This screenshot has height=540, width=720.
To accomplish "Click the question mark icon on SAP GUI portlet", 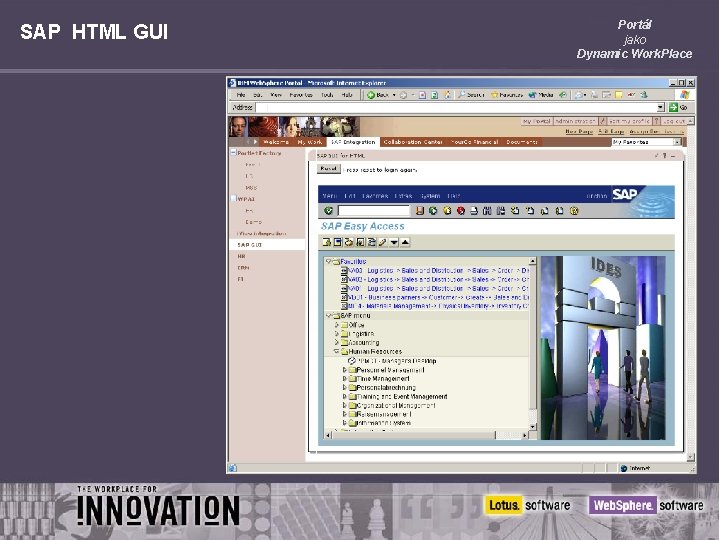I will click(664, 156).
